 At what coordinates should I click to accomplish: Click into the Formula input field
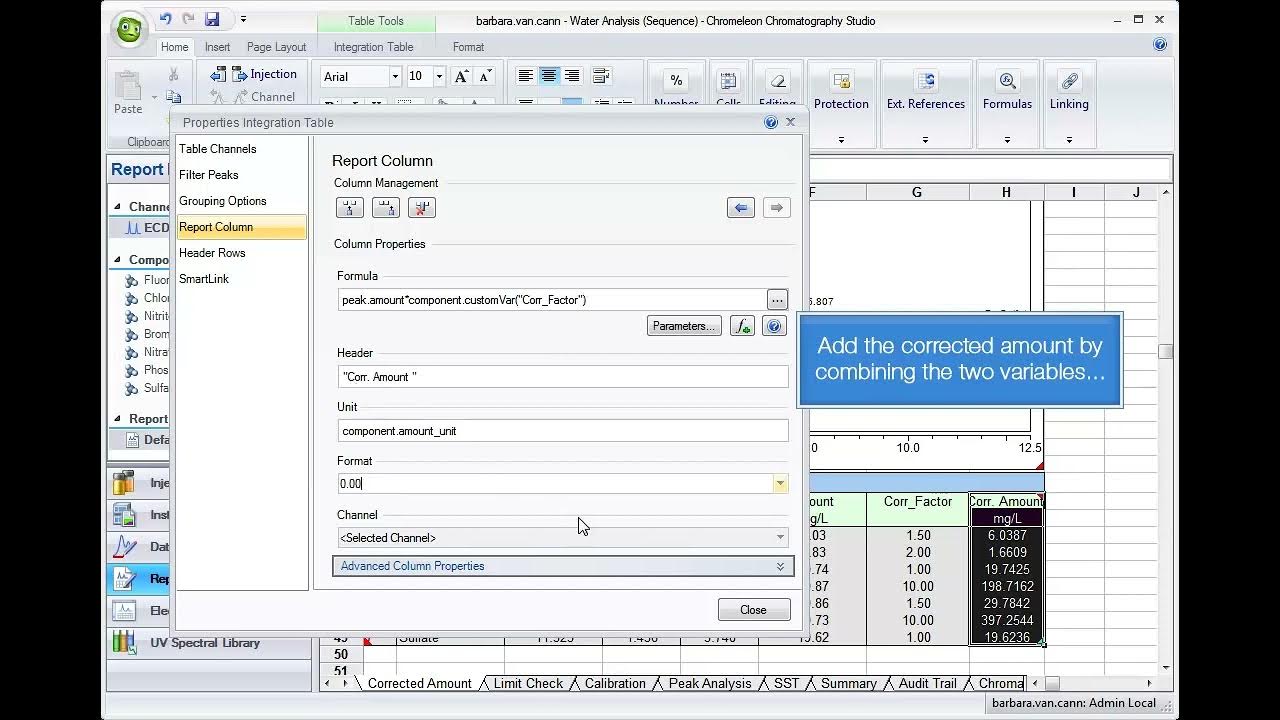552,300
